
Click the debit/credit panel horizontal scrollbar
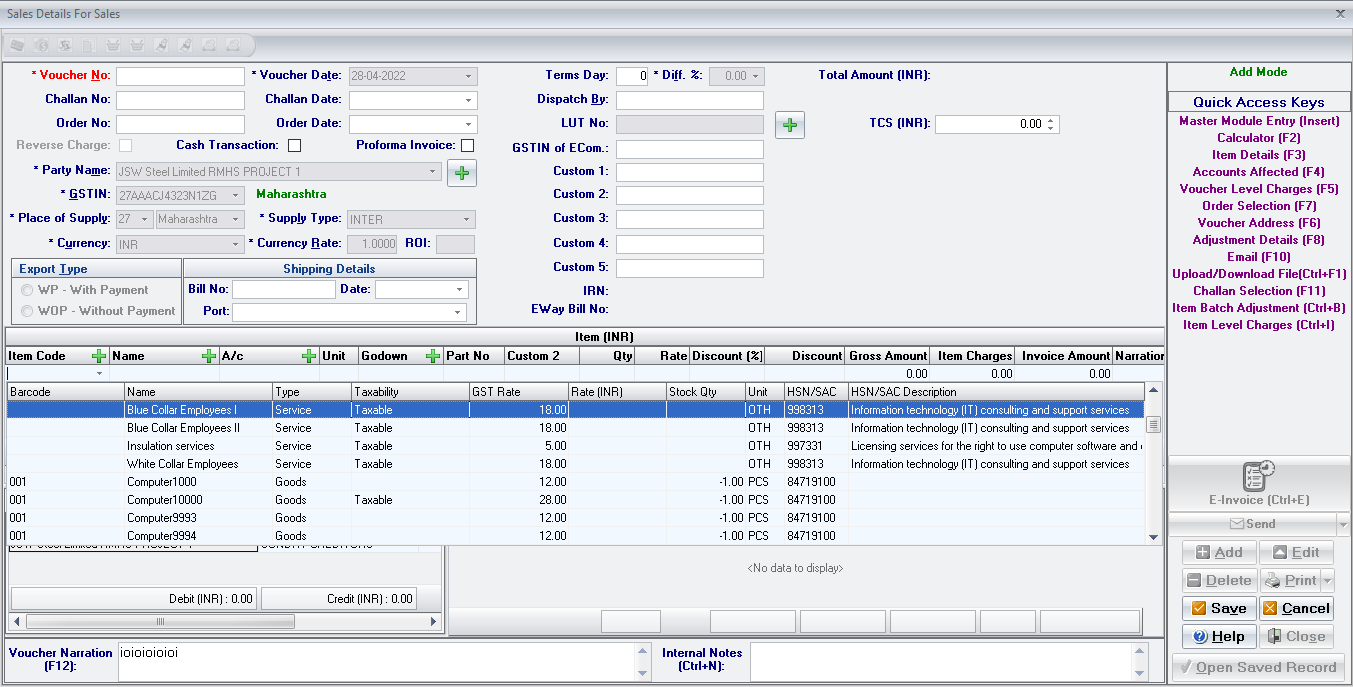coord(225,621)
